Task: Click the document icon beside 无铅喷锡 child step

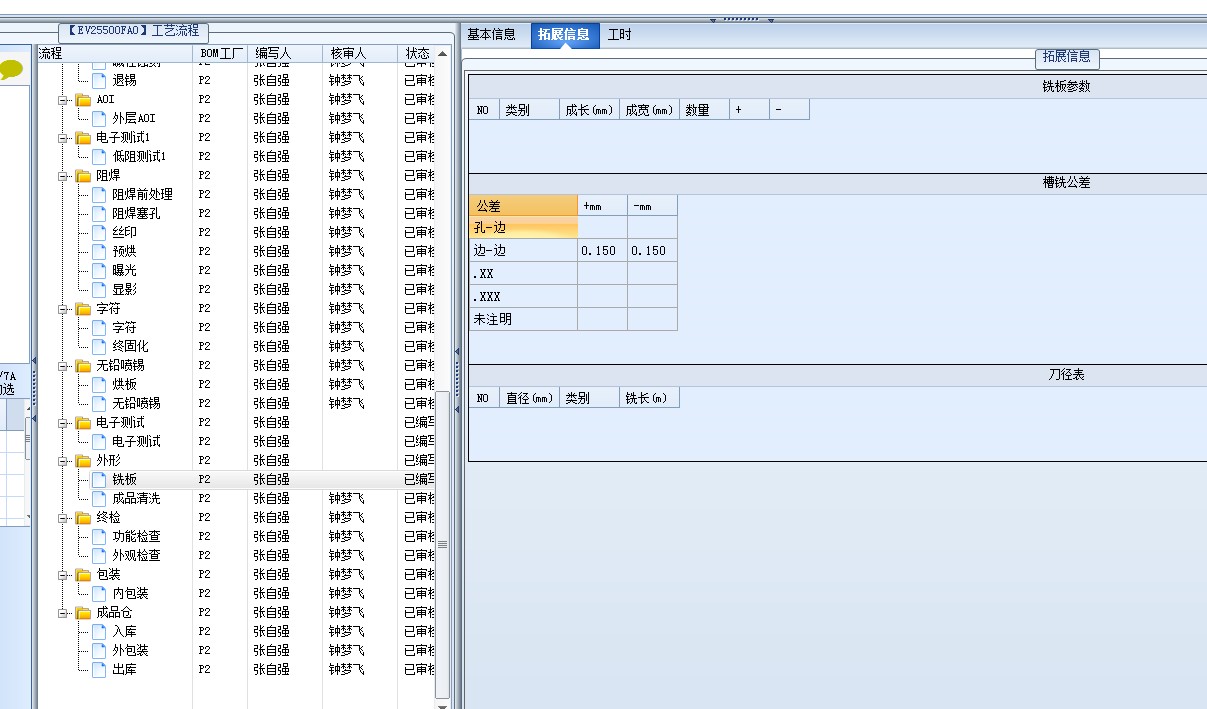Action: tap(99, 403)
